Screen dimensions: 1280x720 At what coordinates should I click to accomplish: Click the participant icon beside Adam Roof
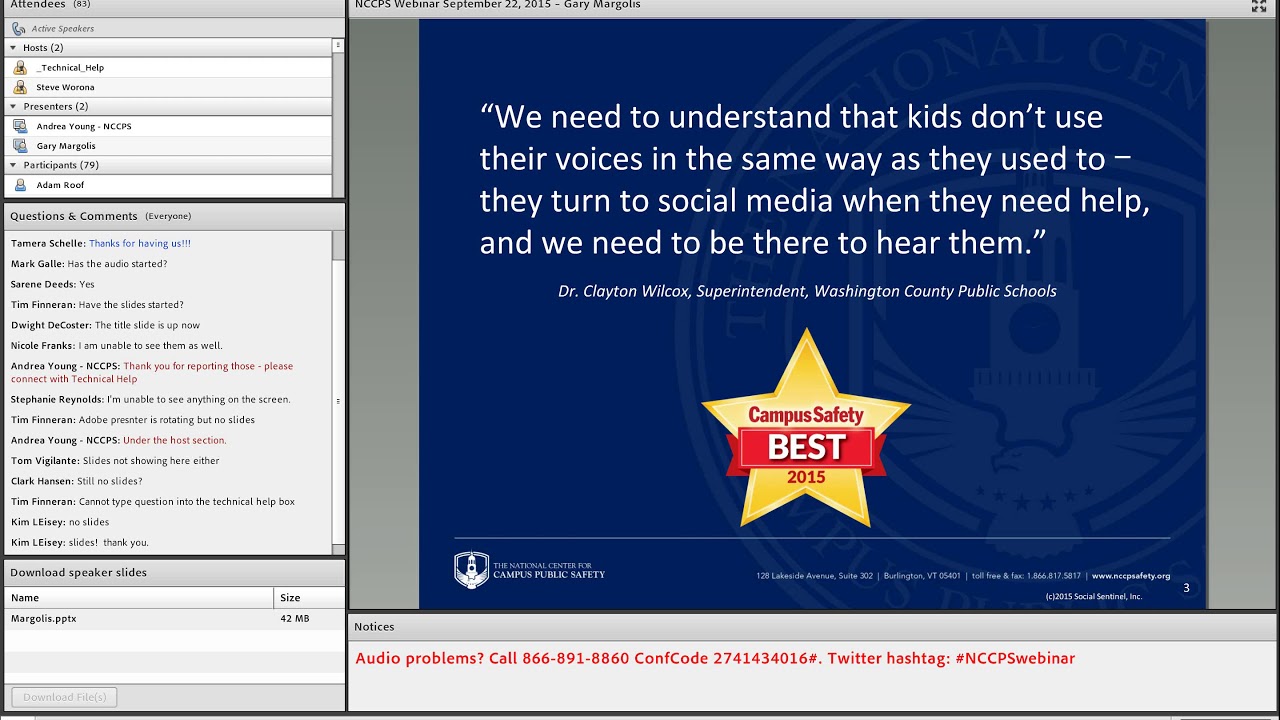click(20, 185)
